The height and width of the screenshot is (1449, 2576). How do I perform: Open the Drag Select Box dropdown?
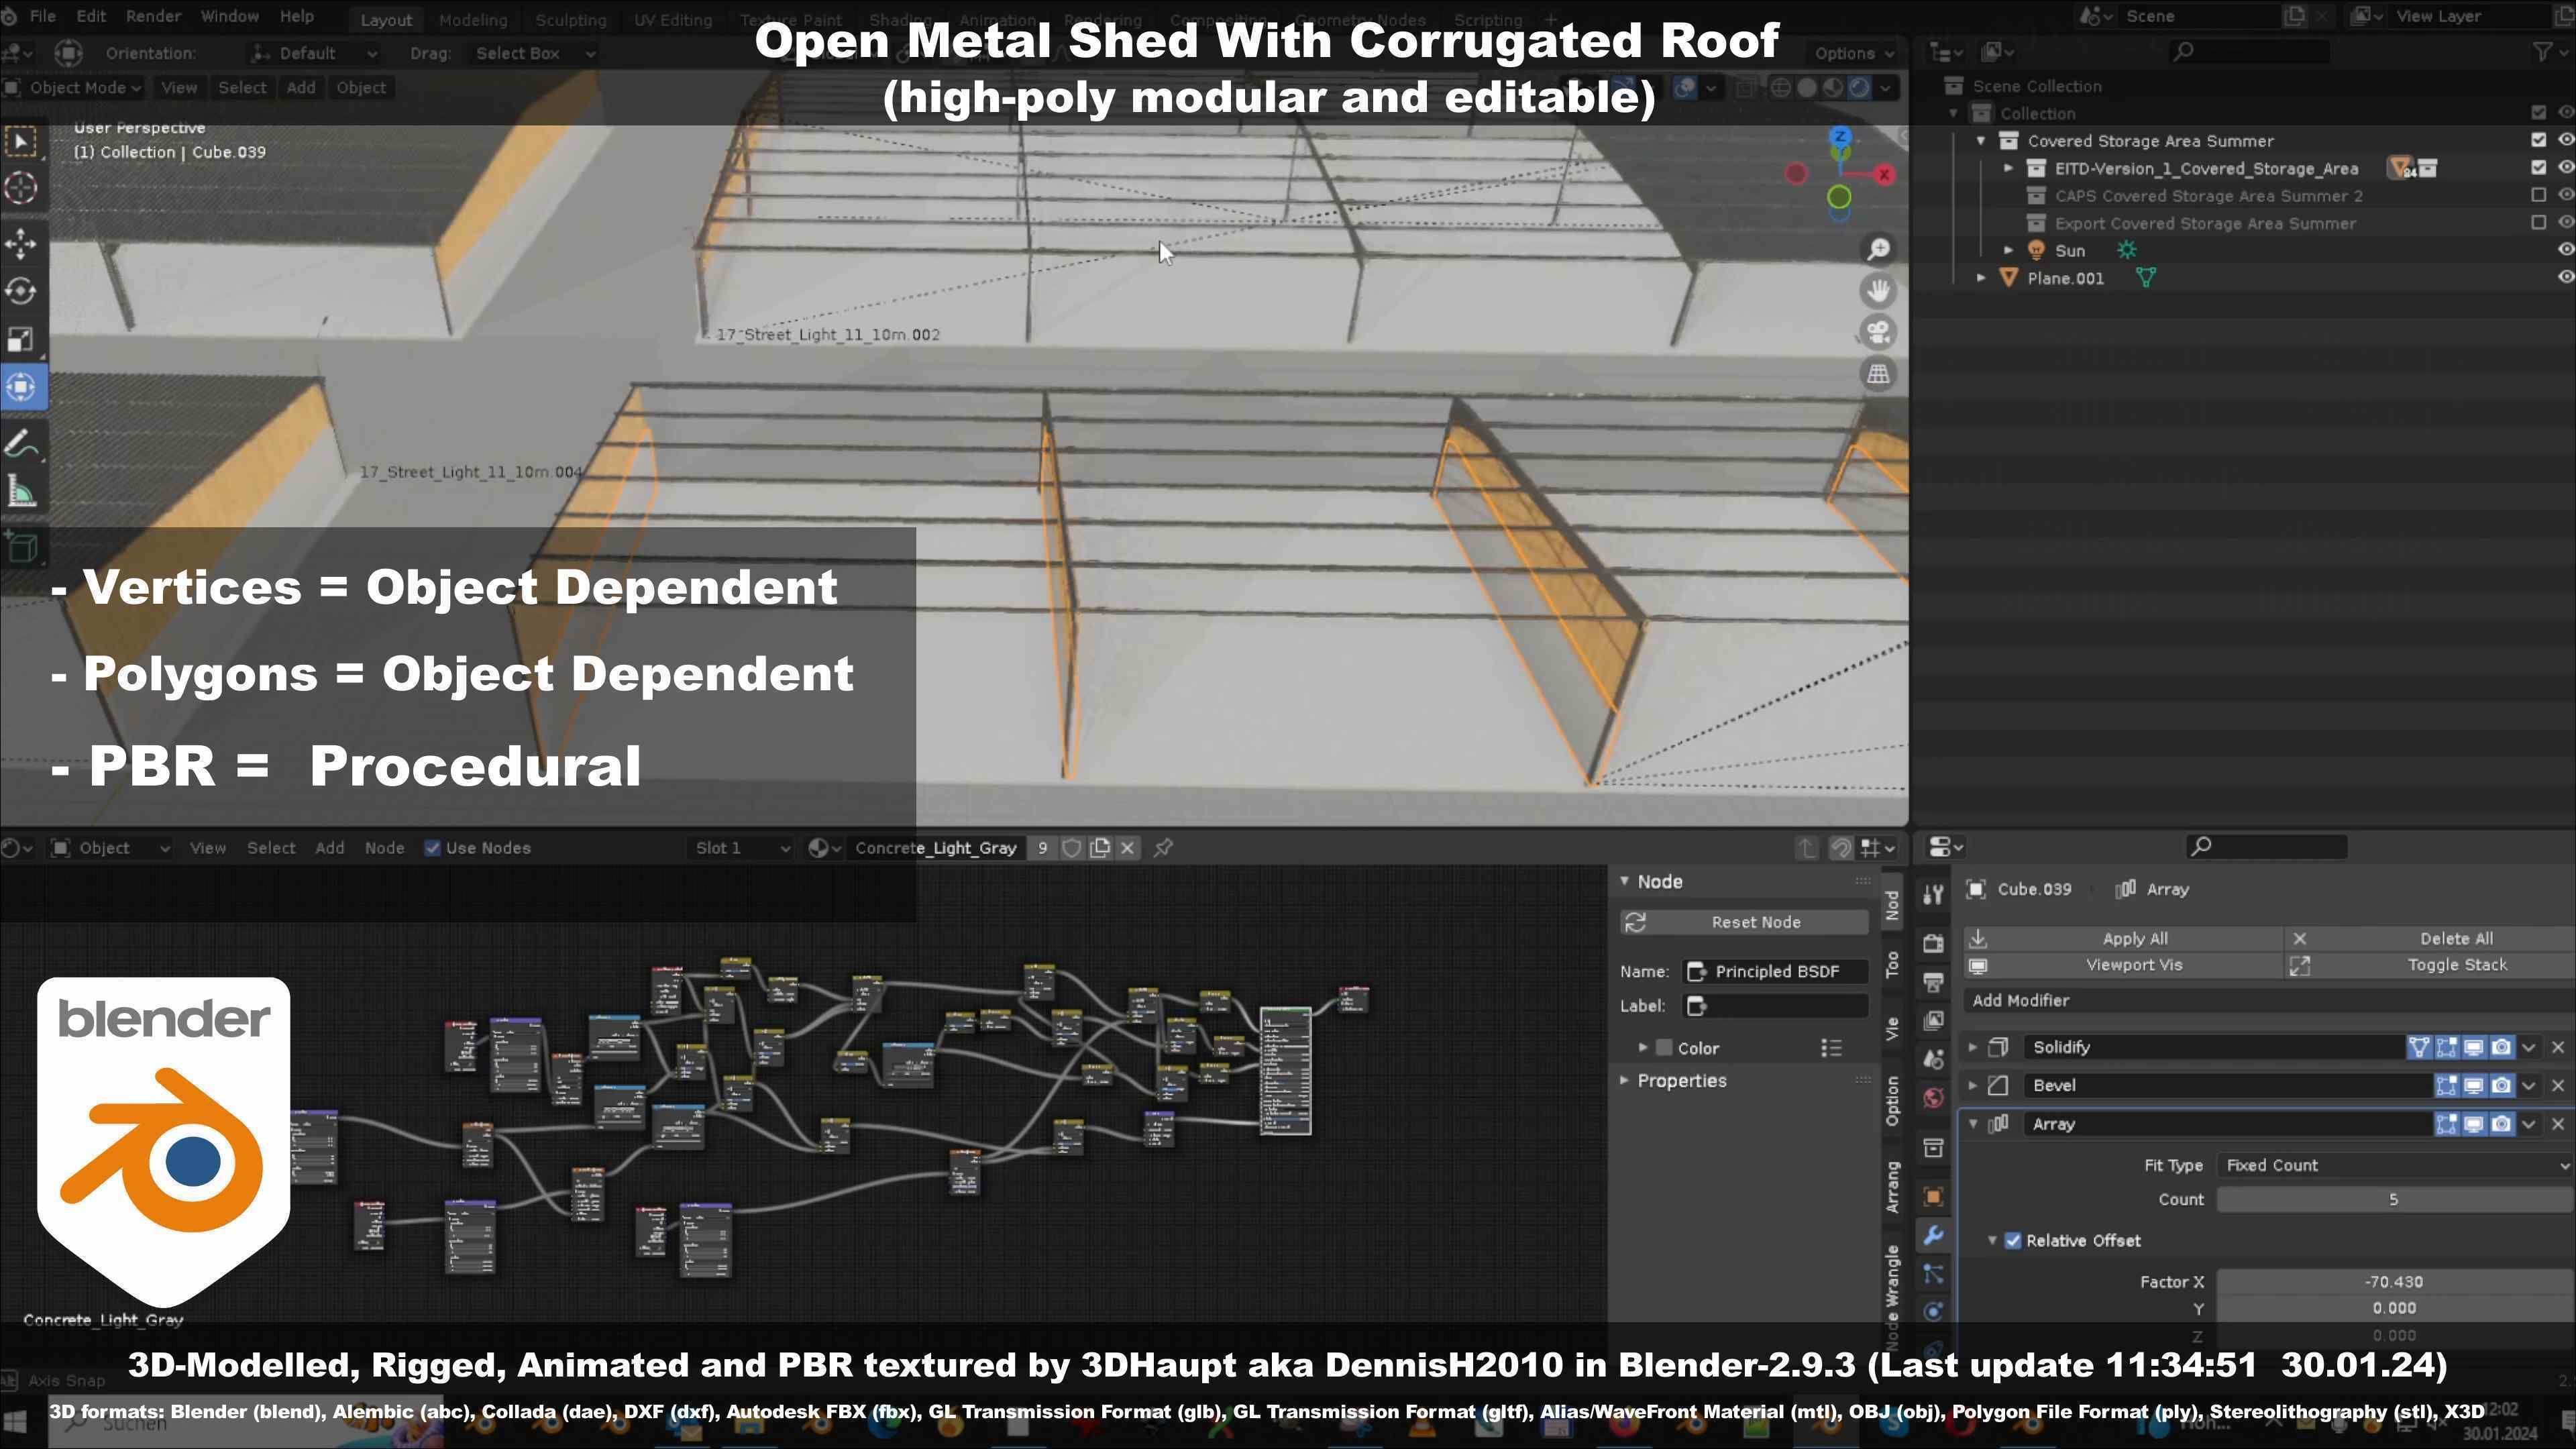click(x=532, y=53)
